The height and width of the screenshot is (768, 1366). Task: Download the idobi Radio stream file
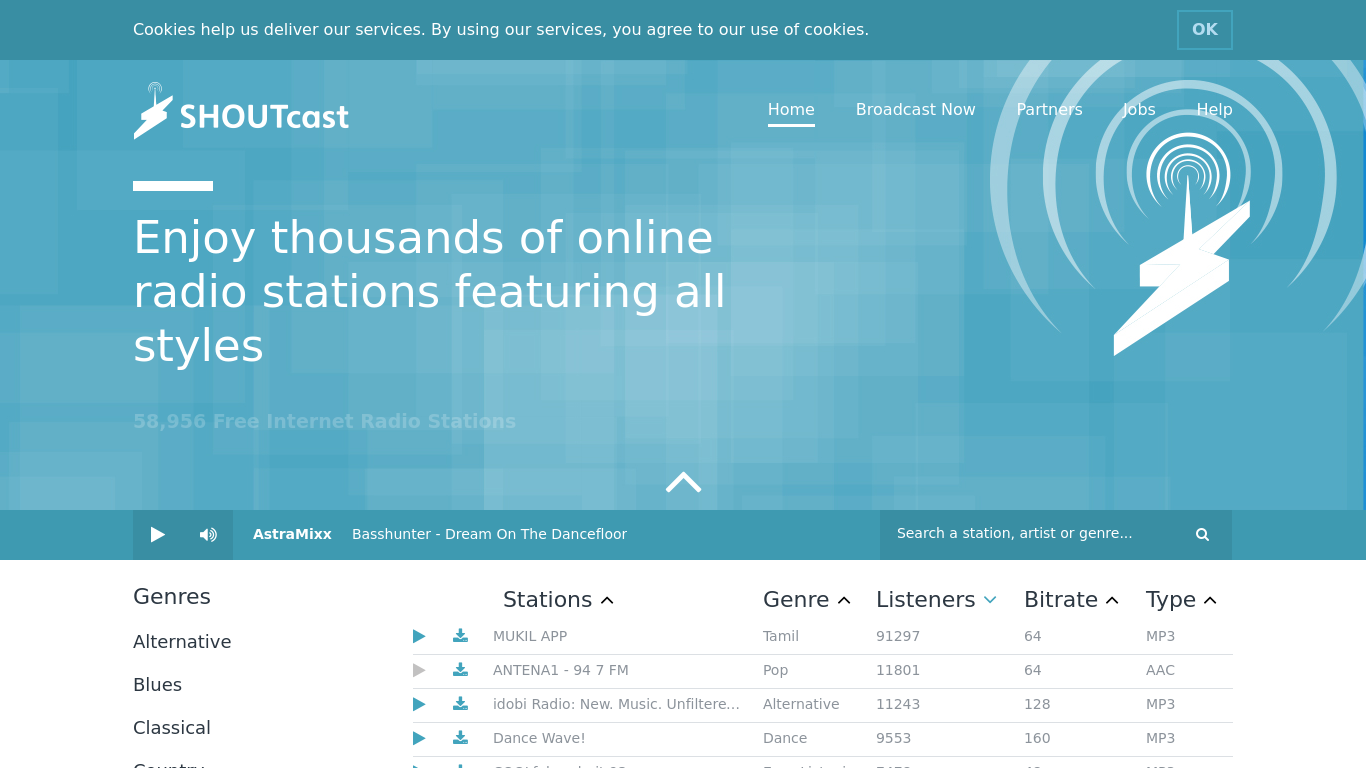coord(460,704)
